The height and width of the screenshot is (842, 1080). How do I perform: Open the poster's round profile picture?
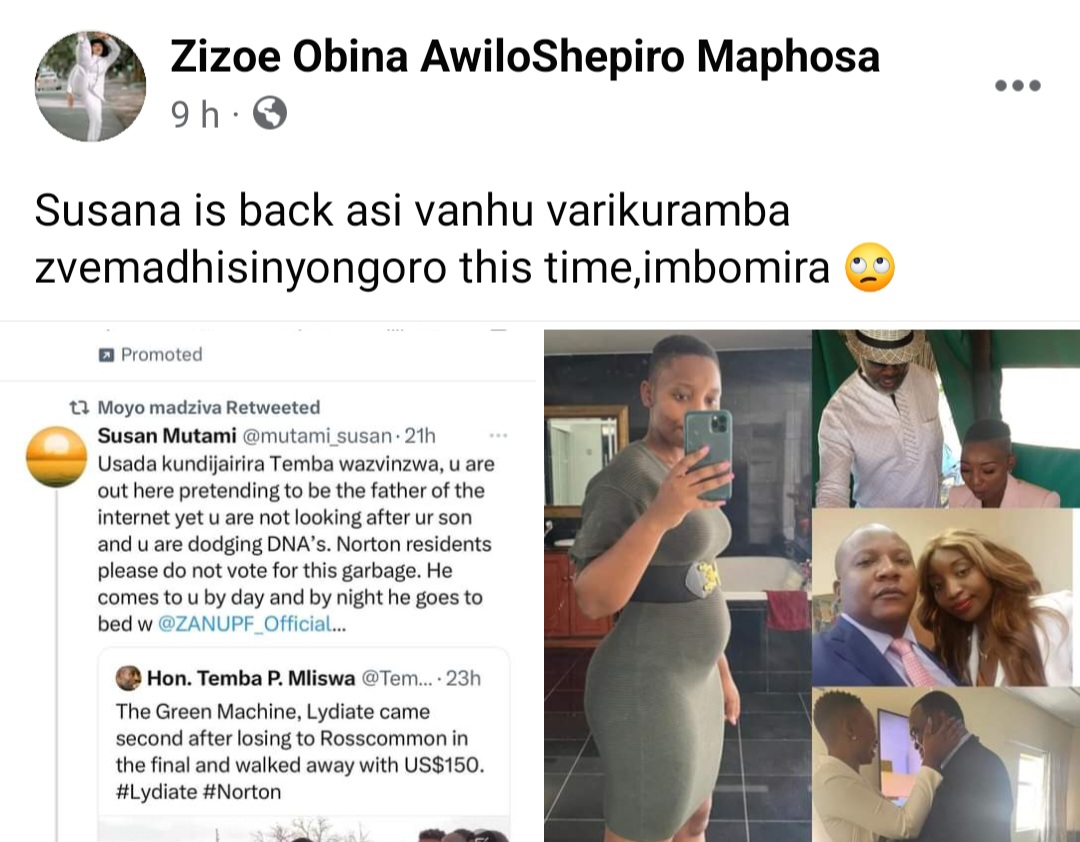tap(90, 86)
